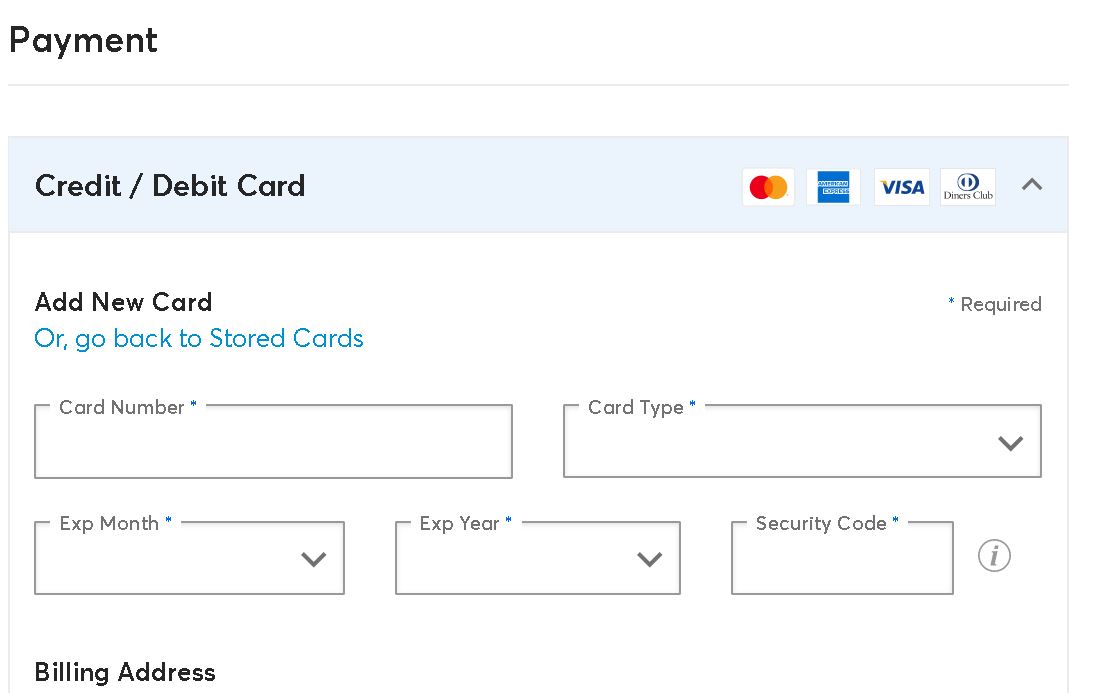
Task: Click the Visa logo icon
Action: point(901,187)
